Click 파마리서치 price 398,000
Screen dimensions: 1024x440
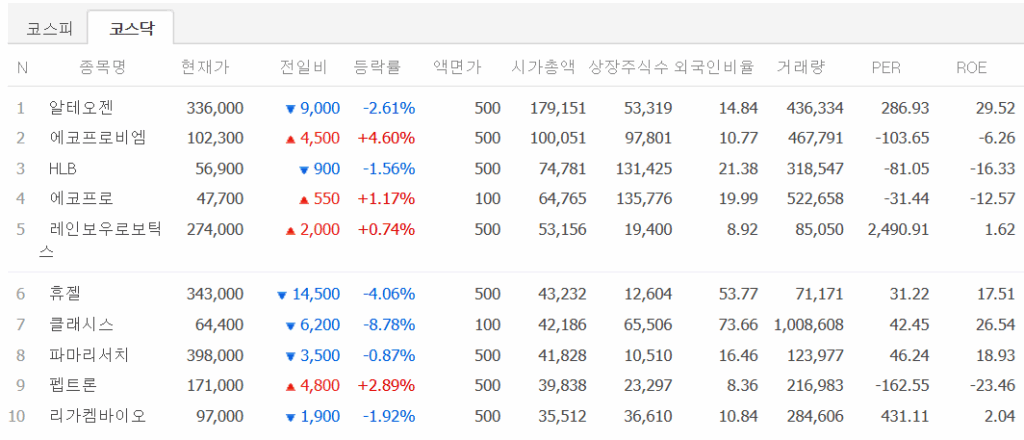[215, 355]
